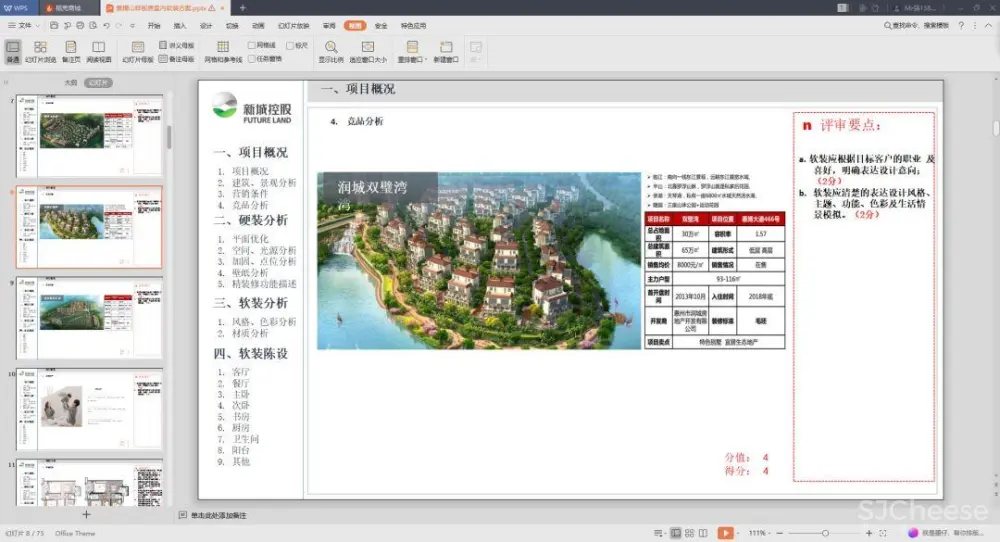The image size is (1000, 542).
Task: Open 备注页 notes page view
Action: (x=71, y=51)
